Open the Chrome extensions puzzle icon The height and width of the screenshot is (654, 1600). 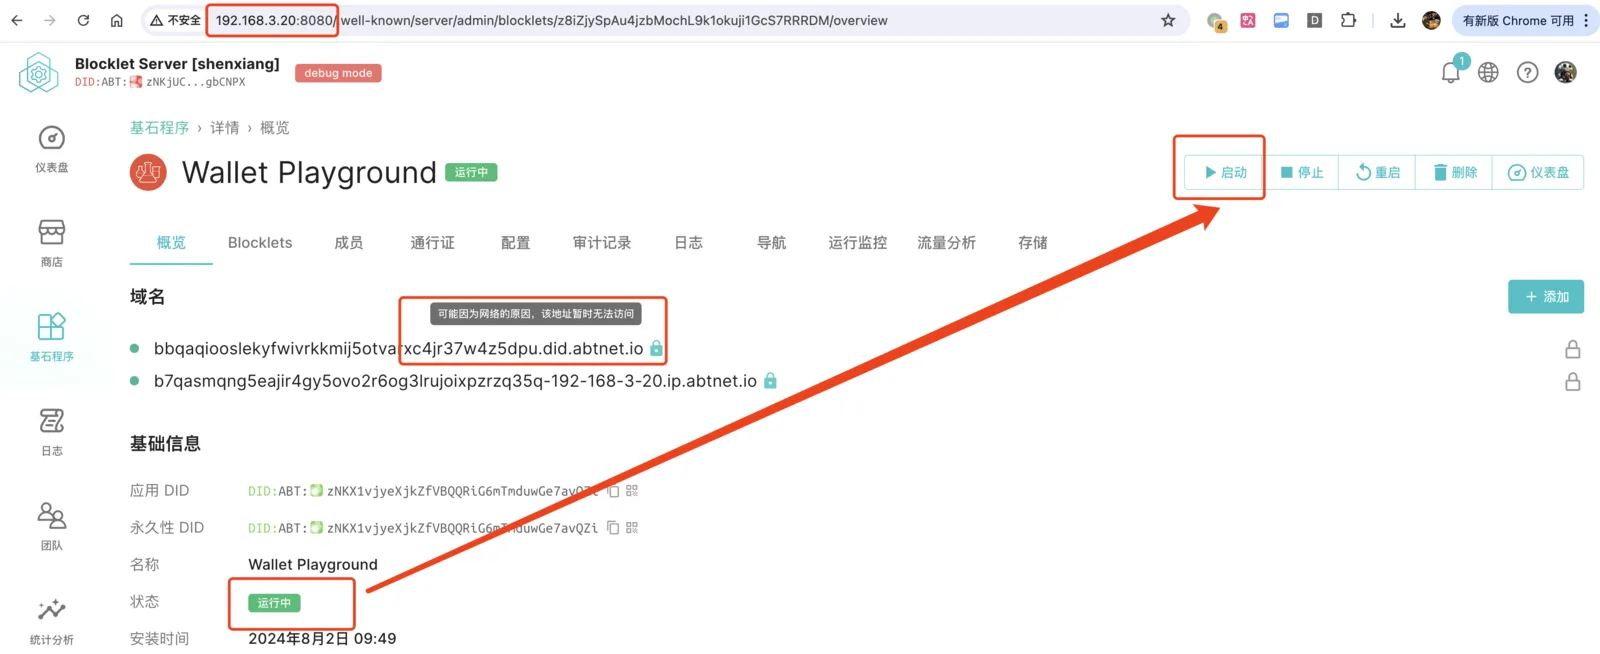[1348, 20]
